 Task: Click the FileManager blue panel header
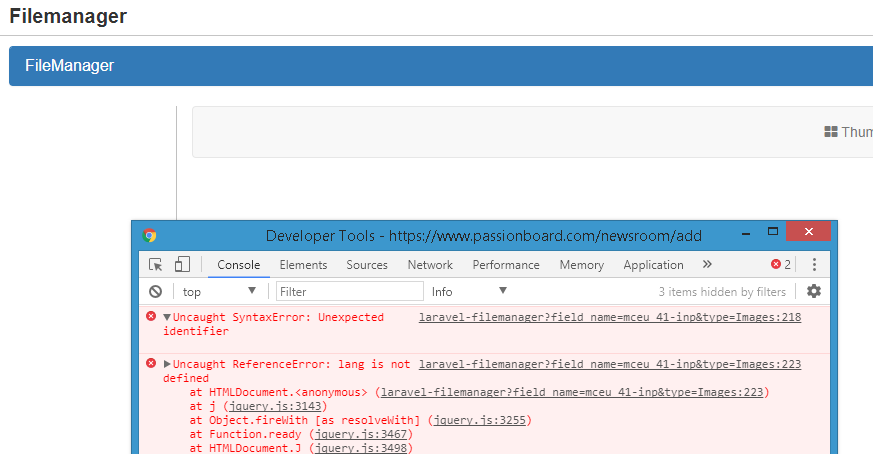[x=441, y=66]
